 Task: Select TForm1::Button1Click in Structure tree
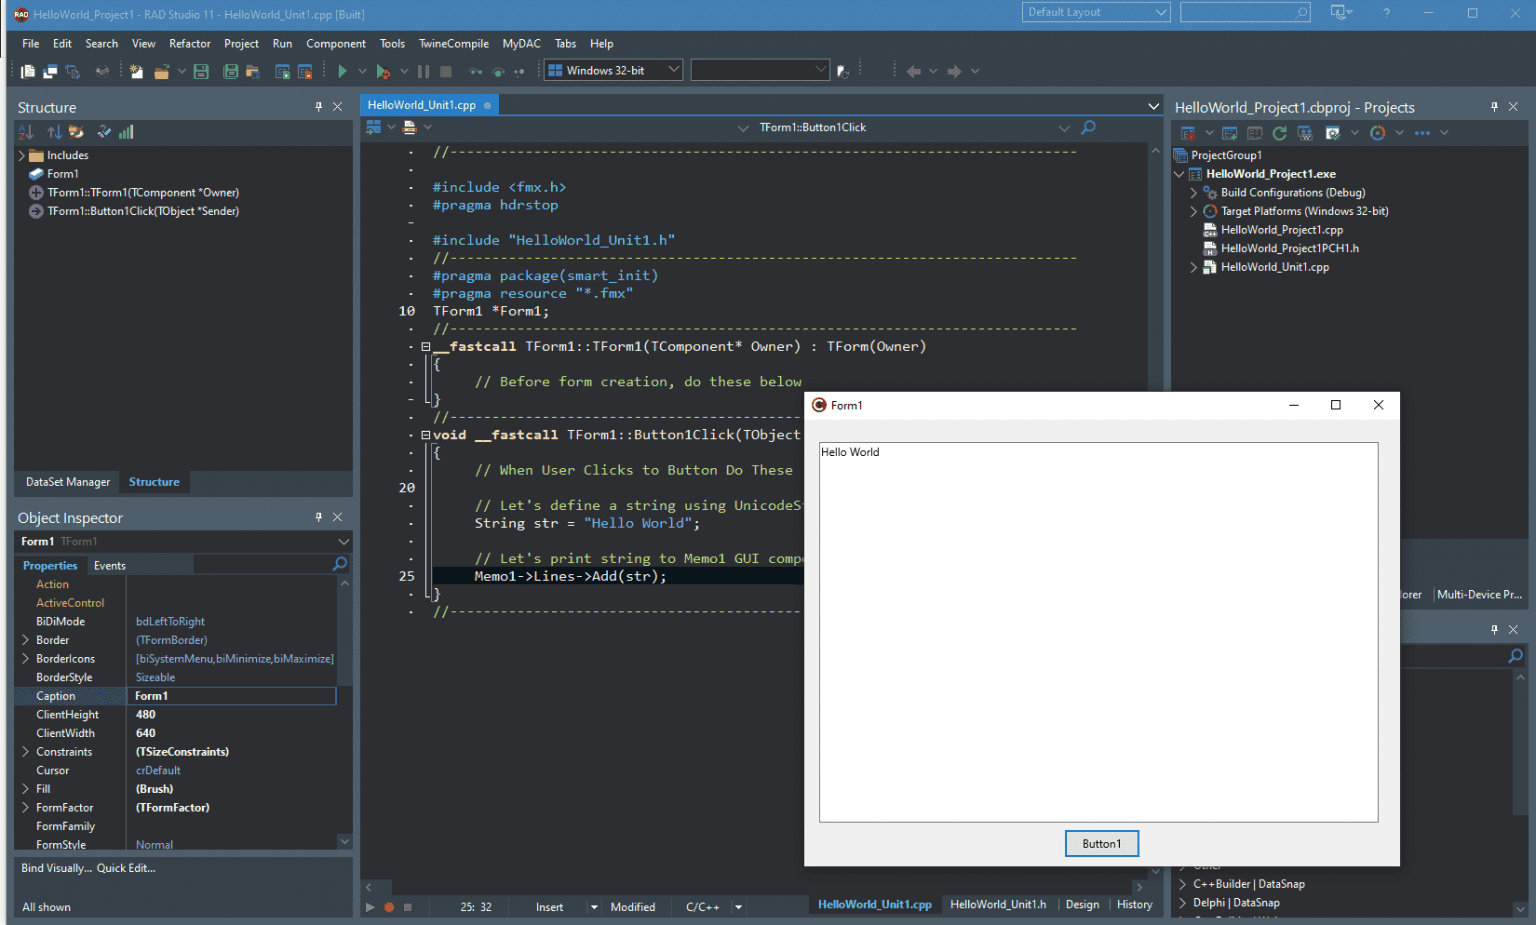(143, 211)
